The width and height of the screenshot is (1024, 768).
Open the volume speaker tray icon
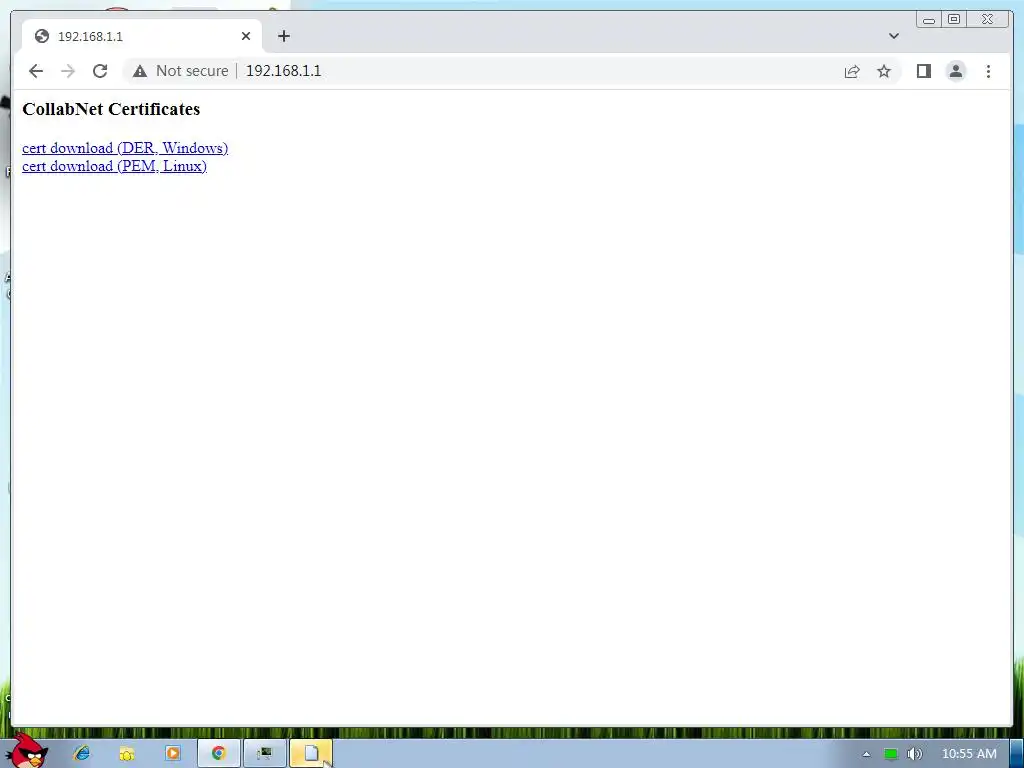[914, 754]
